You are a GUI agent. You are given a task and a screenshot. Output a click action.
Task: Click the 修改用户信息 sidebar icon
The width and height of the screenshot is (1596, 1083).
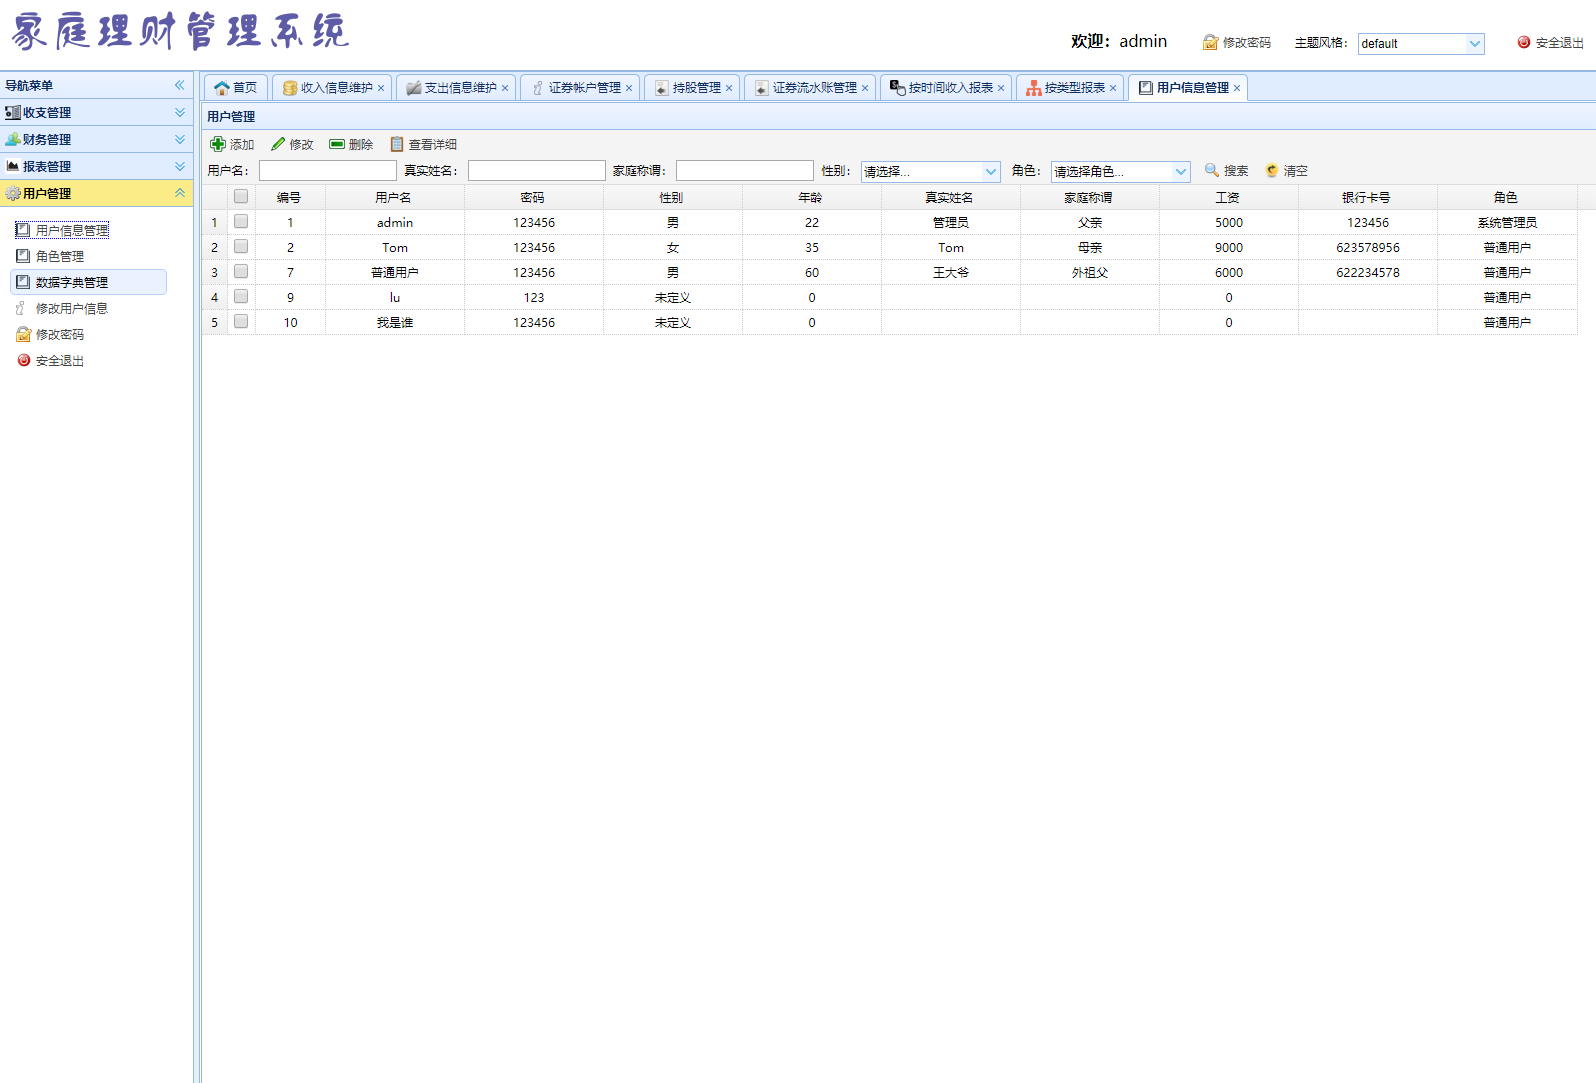[21, 308]
